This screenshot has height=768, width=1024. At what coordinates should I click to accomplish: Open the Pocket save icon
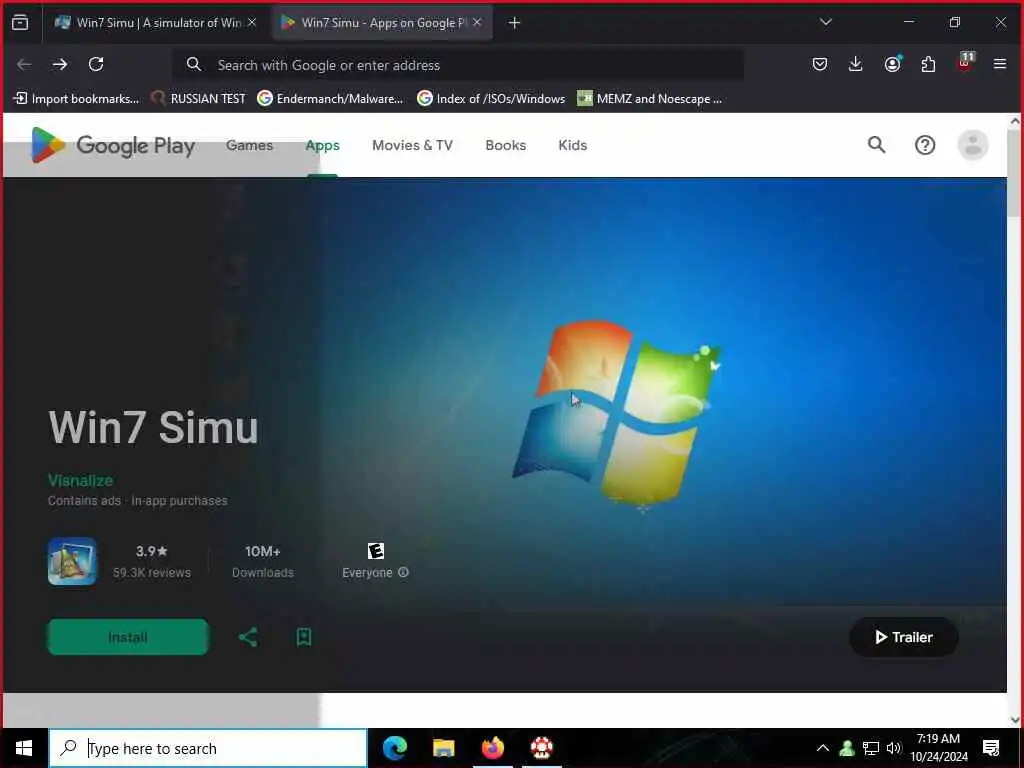click(x=820, y=64)
